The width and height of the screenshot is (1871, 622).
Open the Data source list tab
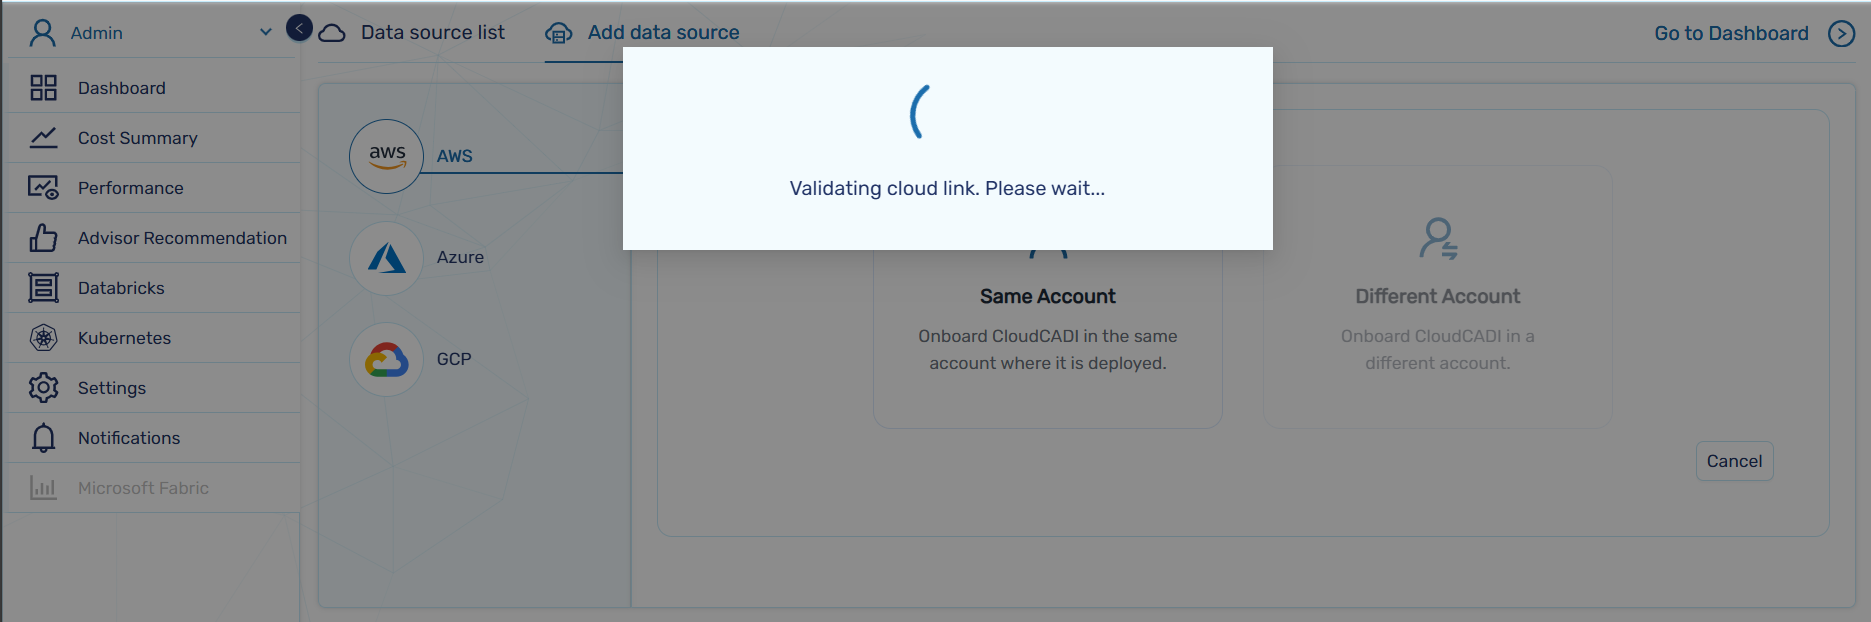[x=432, y=33]
